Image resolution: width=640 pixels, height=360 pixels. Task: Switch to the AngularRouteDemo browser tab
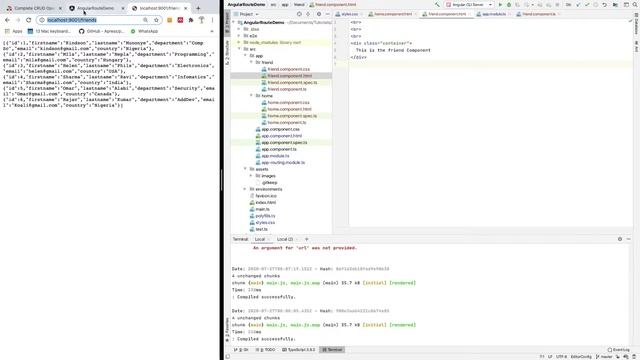coord(96,8)
